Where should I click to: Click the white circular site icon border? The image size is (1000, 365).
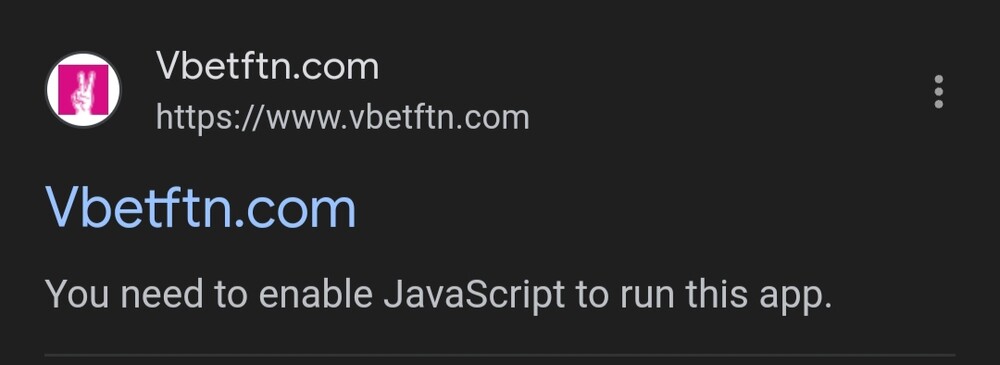[x=83, y=90]
